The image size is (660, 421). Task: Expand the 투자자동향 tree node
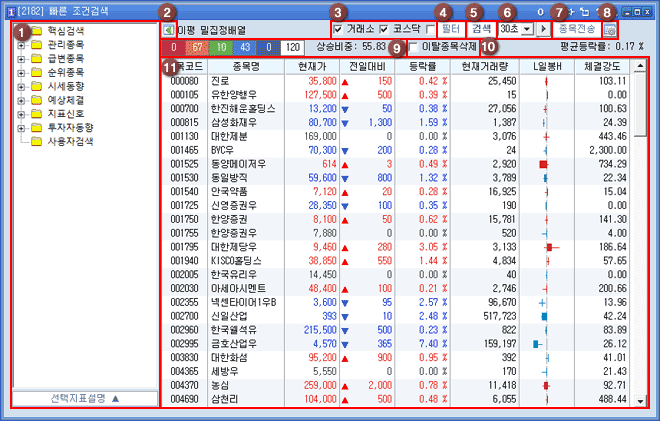(21, 129)
